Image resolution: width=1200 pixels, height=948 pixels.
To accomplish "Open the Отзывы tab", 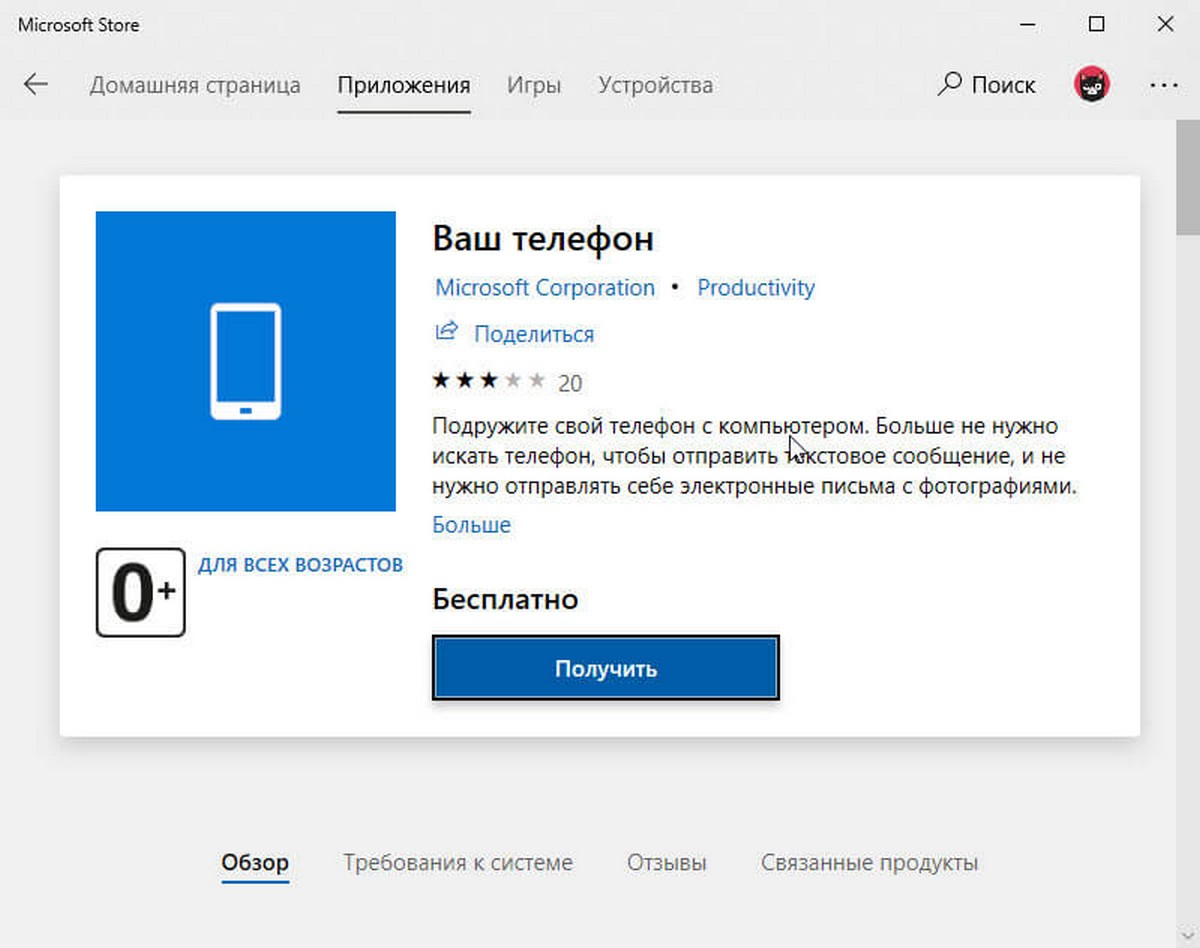I will coord(667,862).
